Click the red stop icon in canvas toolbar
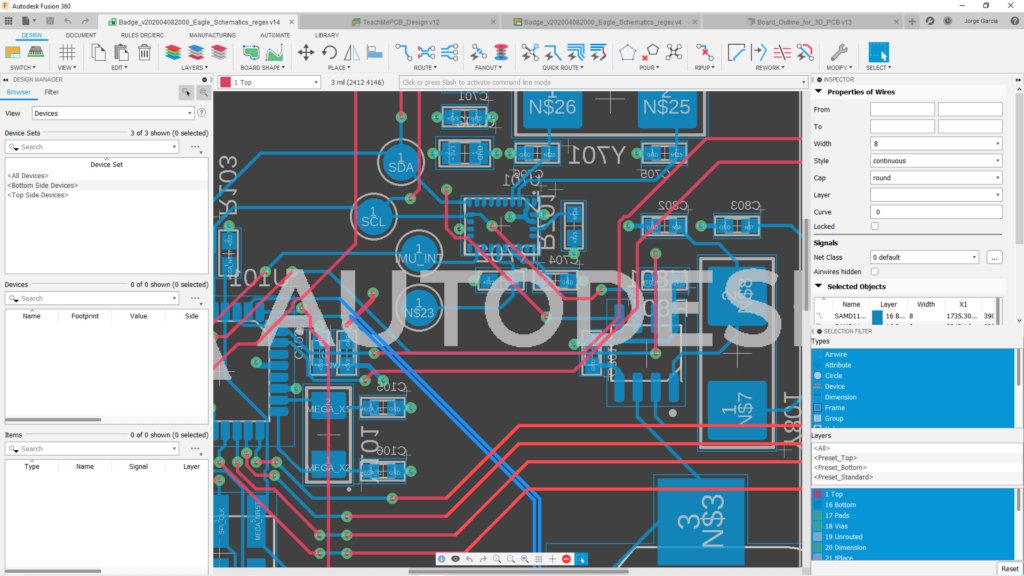The width and height of the screenshot is (1024, 576). 566,559
